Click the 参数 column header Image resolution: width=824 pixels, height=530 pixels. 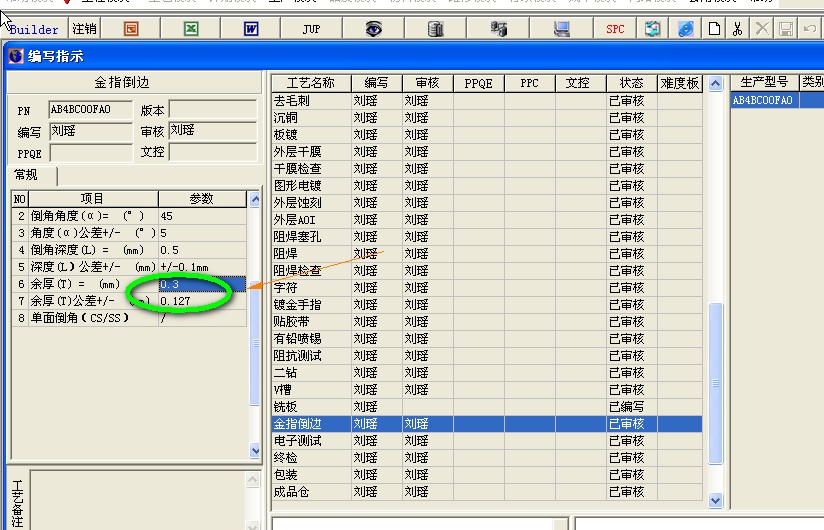pyautogui.click(x=202, y=199)
